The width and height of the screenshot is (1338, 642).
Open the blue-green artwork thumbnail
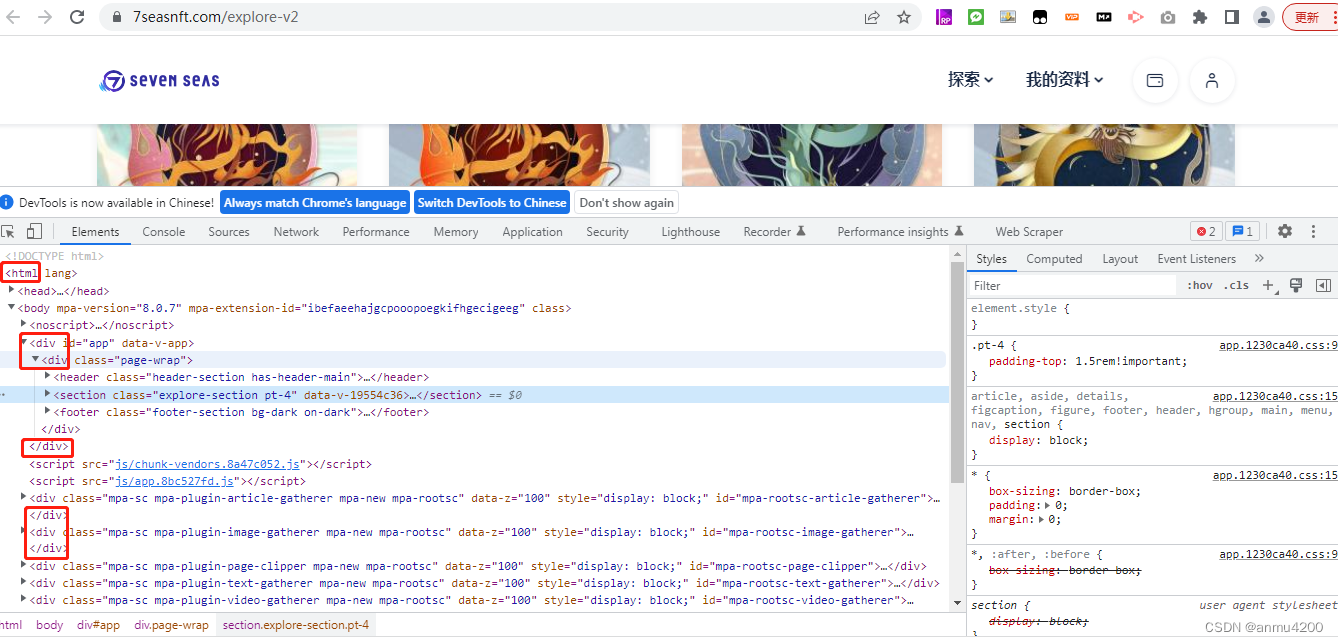click(812, 155)
